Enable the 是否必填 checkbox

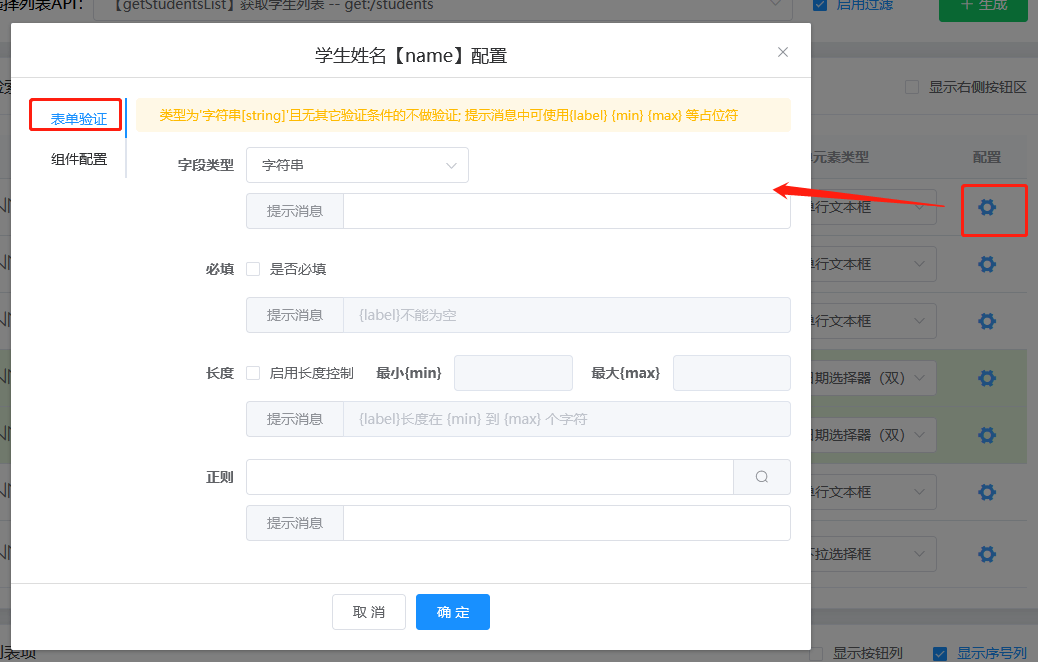(253, 269)
